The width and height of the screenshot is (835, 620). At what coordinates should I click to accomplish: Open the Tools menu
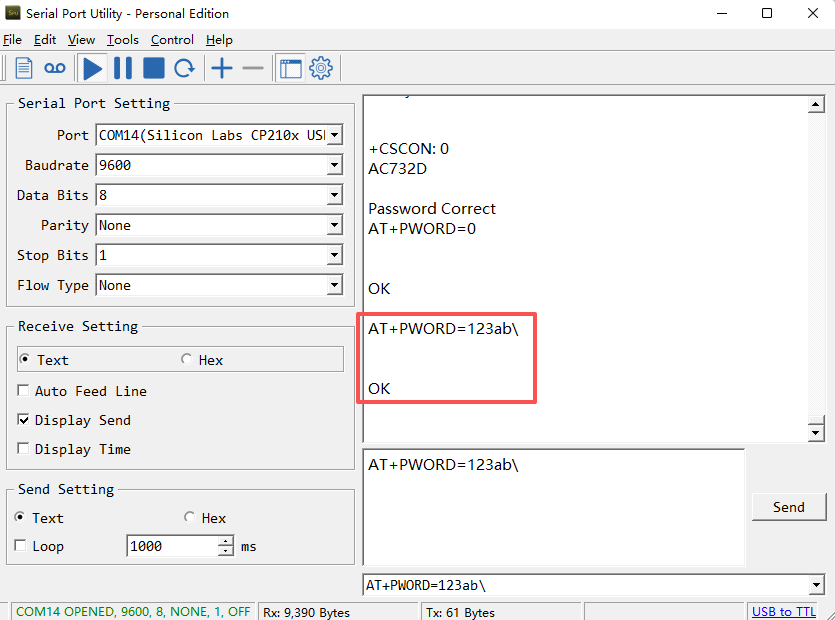(122, 40)
